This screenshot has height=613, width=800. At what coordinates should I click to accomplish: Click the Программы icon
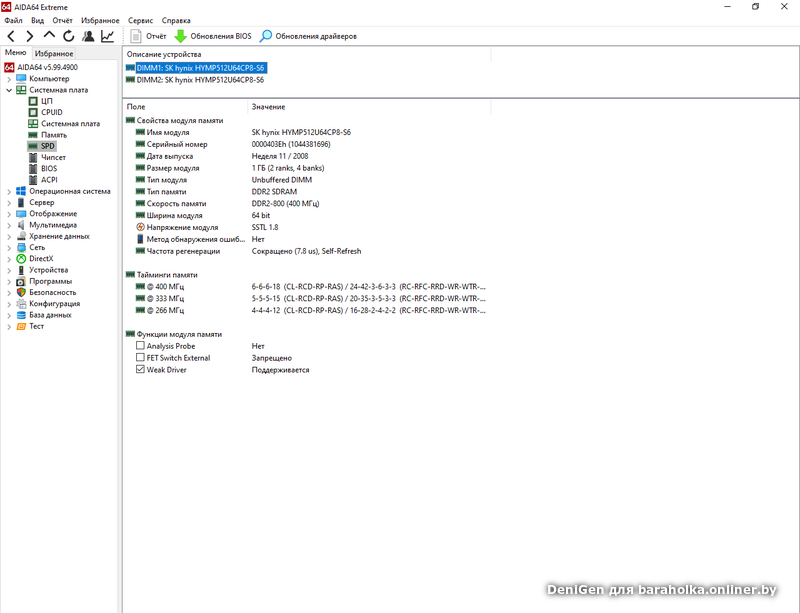tap(21, 281)
